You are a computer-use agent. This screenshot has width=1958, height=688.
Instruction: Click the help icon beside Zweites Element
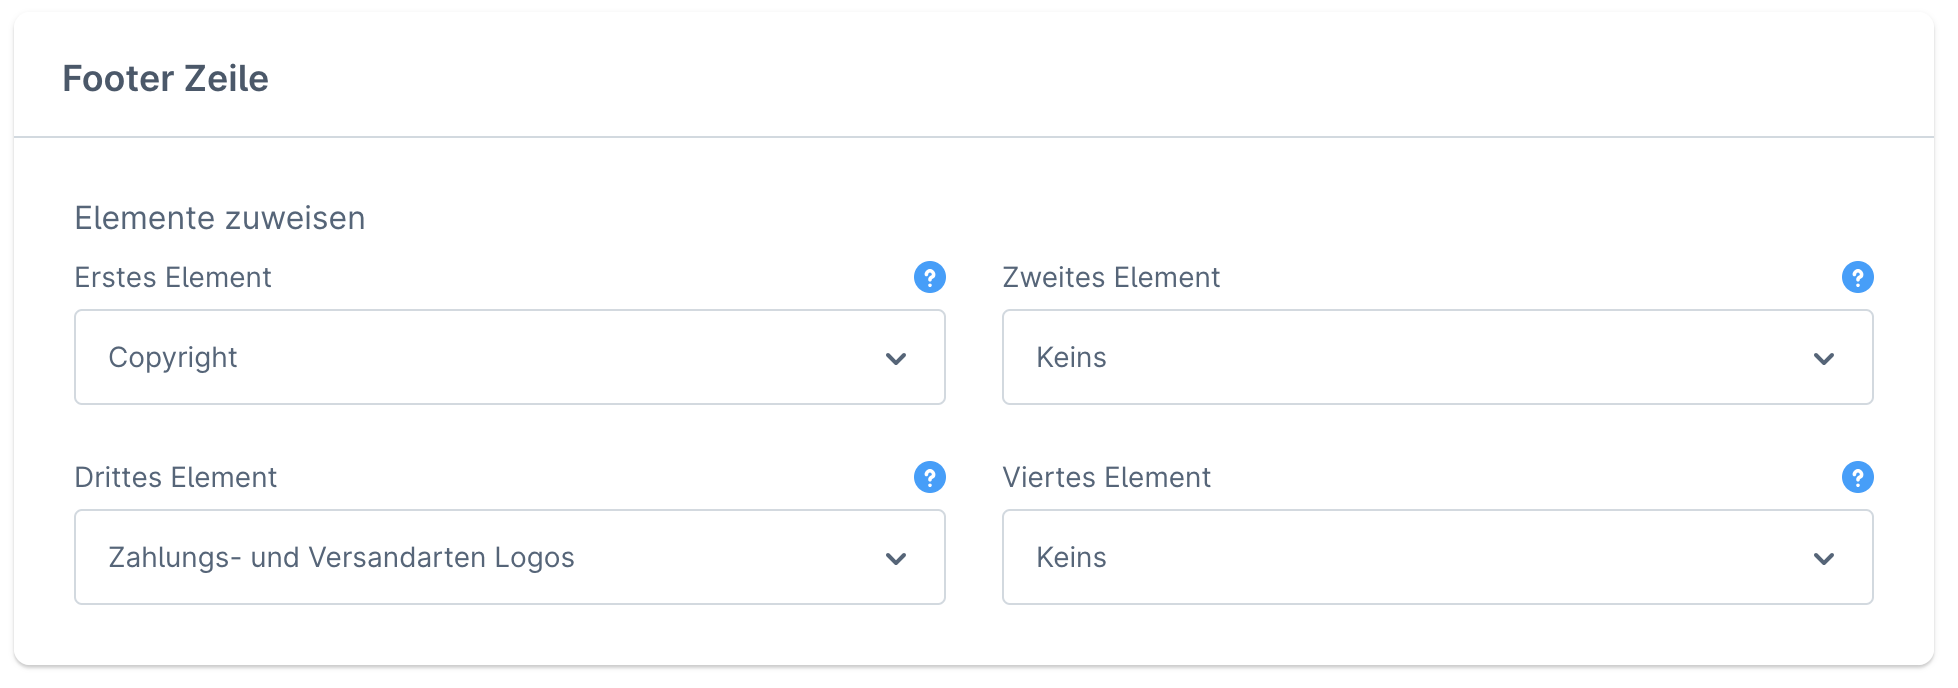(x=1857, y=277)
